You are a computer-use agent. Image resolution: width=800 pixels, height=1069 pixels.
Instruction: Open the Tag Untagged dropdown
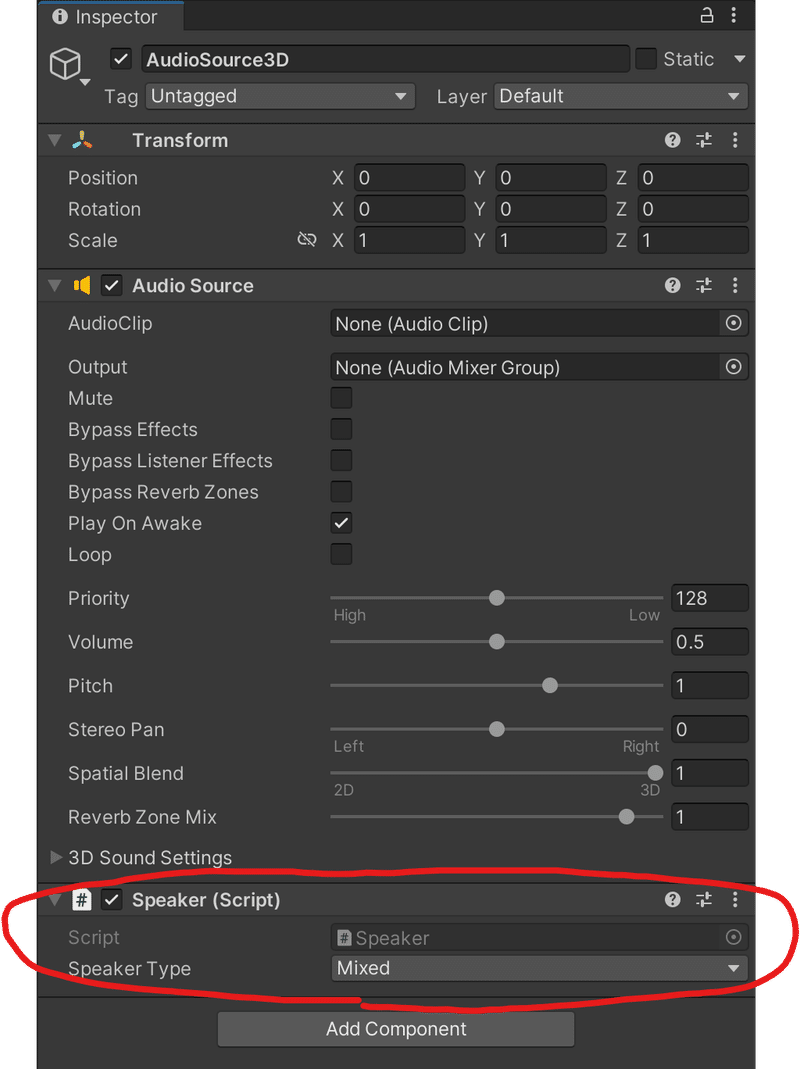(280, 96)
